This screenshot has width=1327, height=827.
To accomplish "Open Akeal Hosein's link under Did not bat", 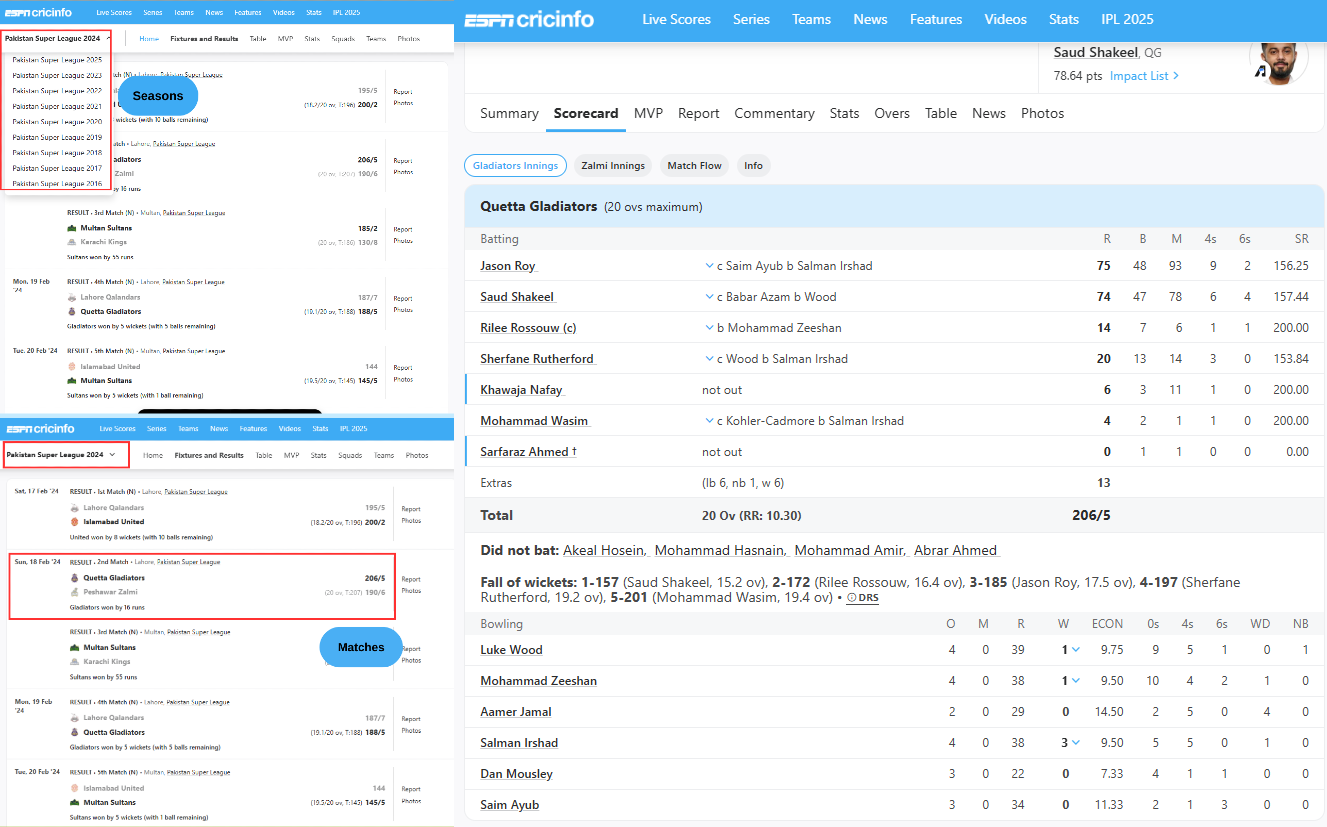I will (603, 550).
